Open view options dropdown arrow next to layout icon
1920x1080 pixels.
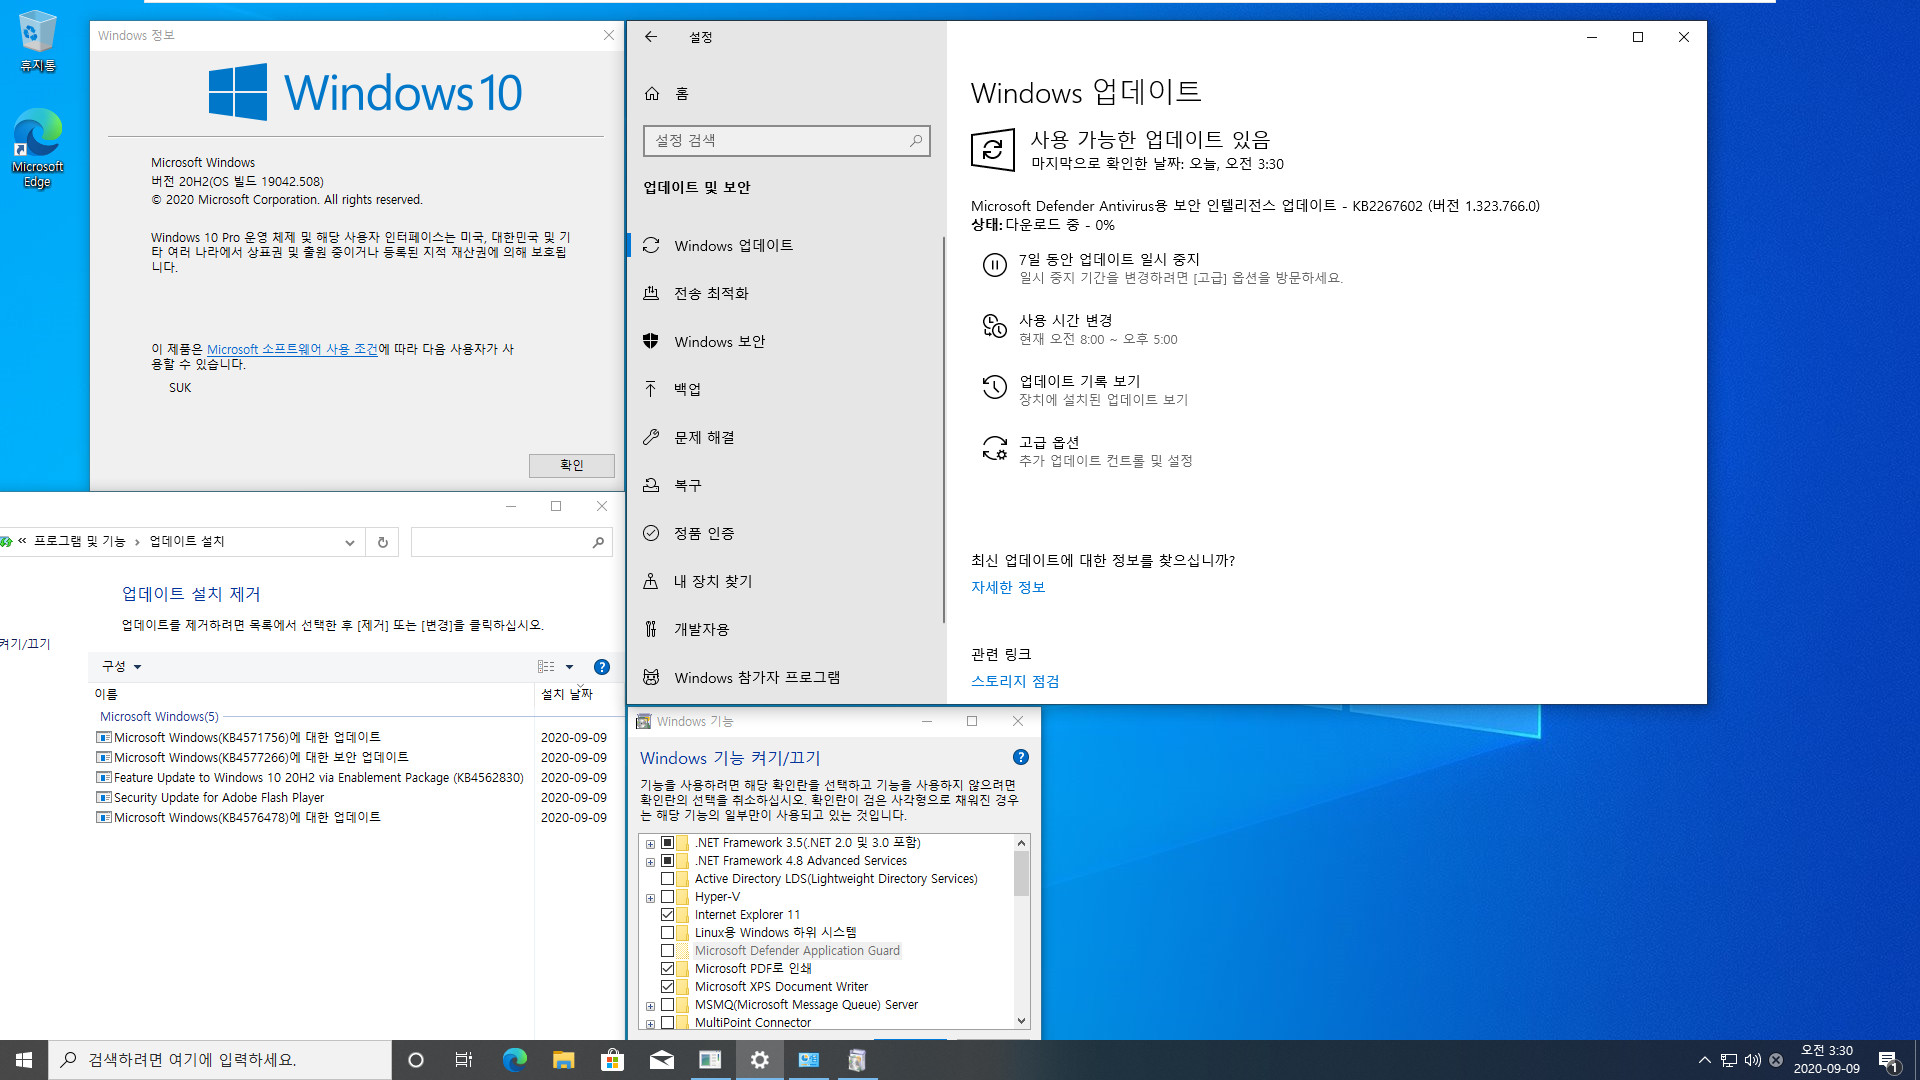pyautogui.click(x=569, y=667)
